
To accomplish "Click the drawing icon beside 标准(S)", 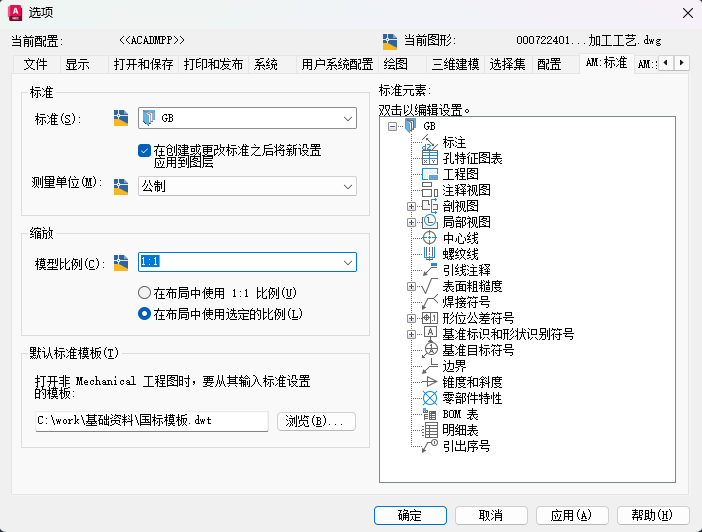I will click(121, 118).
